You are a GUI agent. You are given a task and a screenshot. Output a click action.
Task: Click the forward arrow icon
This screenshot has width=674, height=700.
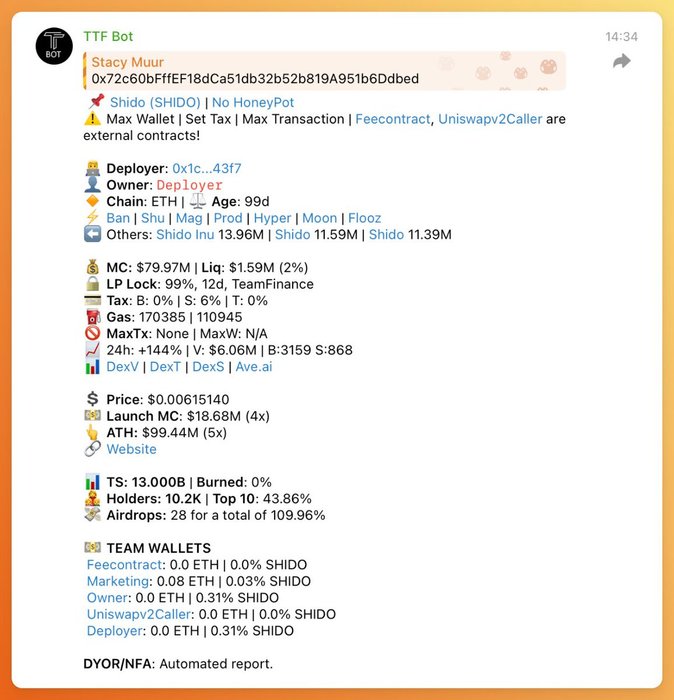[x=622, y=61]
